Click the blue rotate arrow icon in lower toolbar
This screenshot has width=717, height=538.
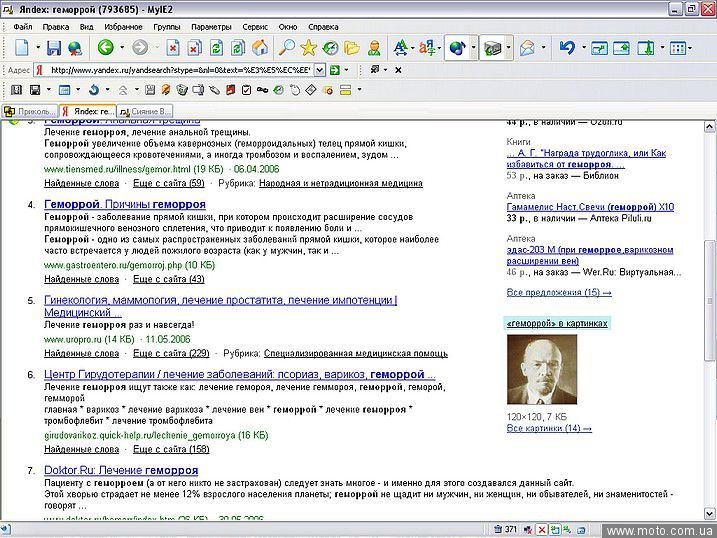pyautogui.click(x=94, y=90)
